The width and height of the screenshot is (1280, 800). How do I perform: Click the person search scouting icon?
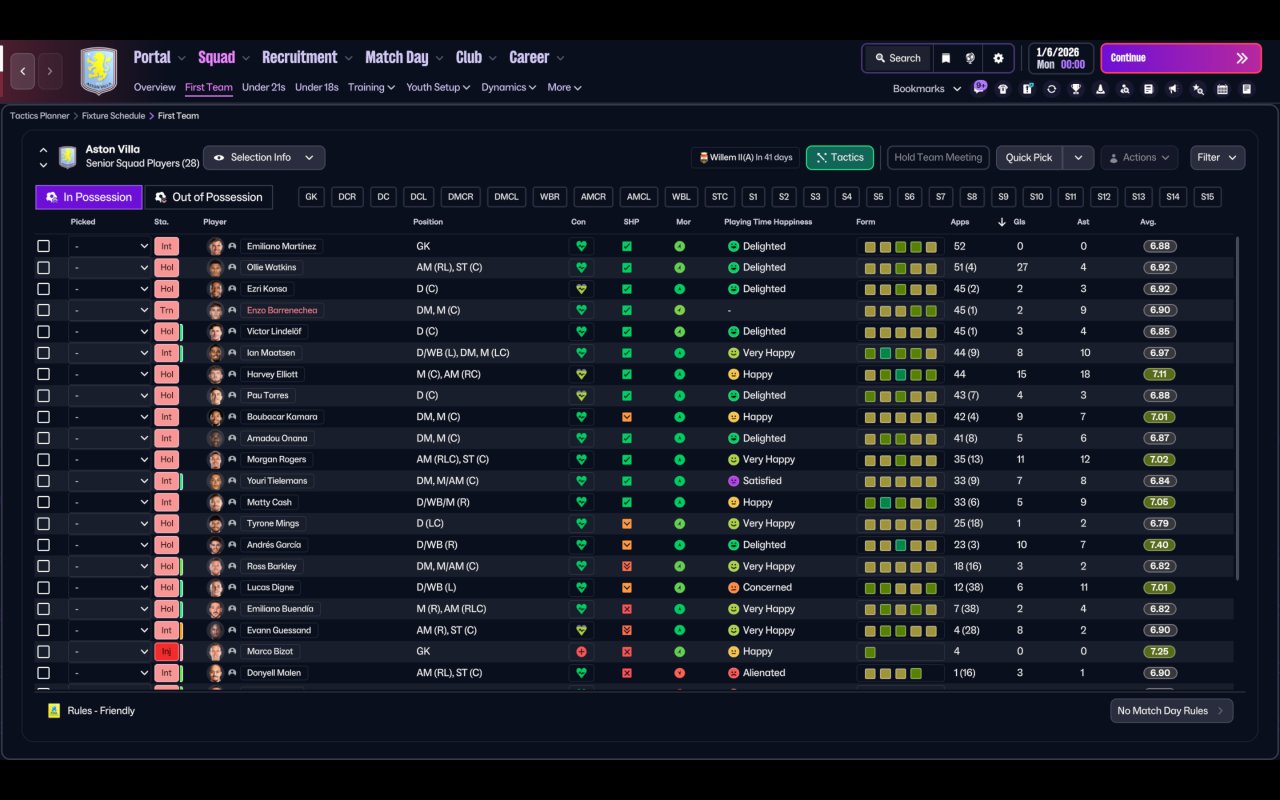point(1125,89)
